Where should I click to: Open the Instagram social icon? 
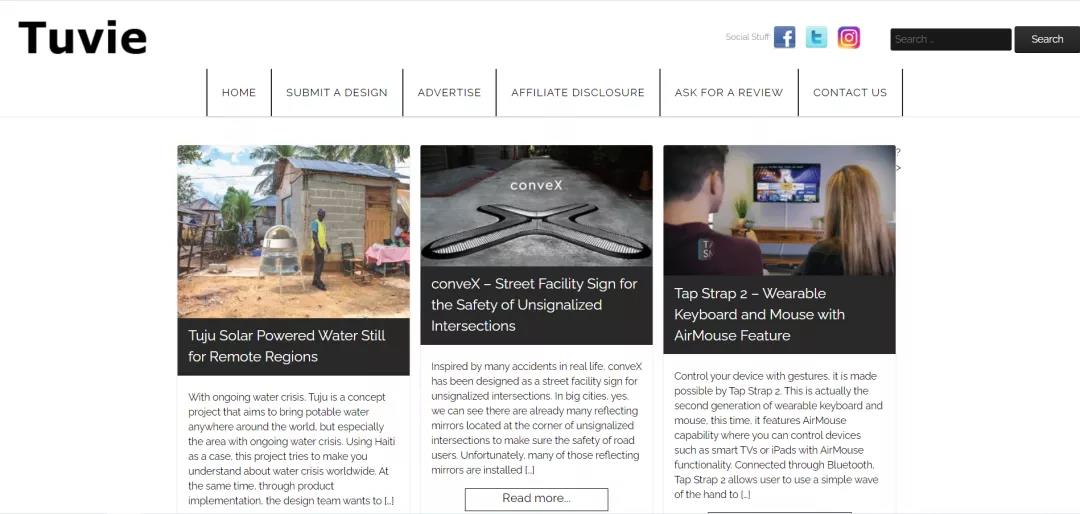coord(849,37)
